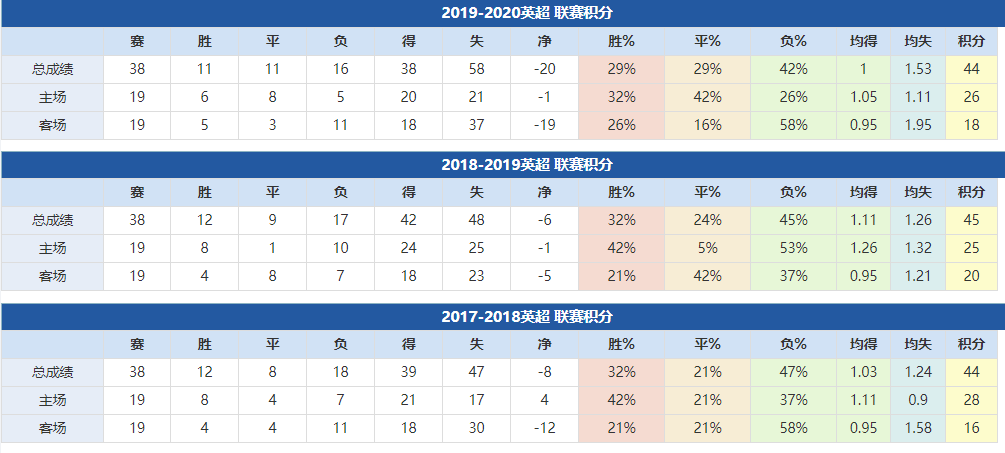
Task: Click 积分 column header in 2018-2019 table
Action: click(x=970, y=193)
